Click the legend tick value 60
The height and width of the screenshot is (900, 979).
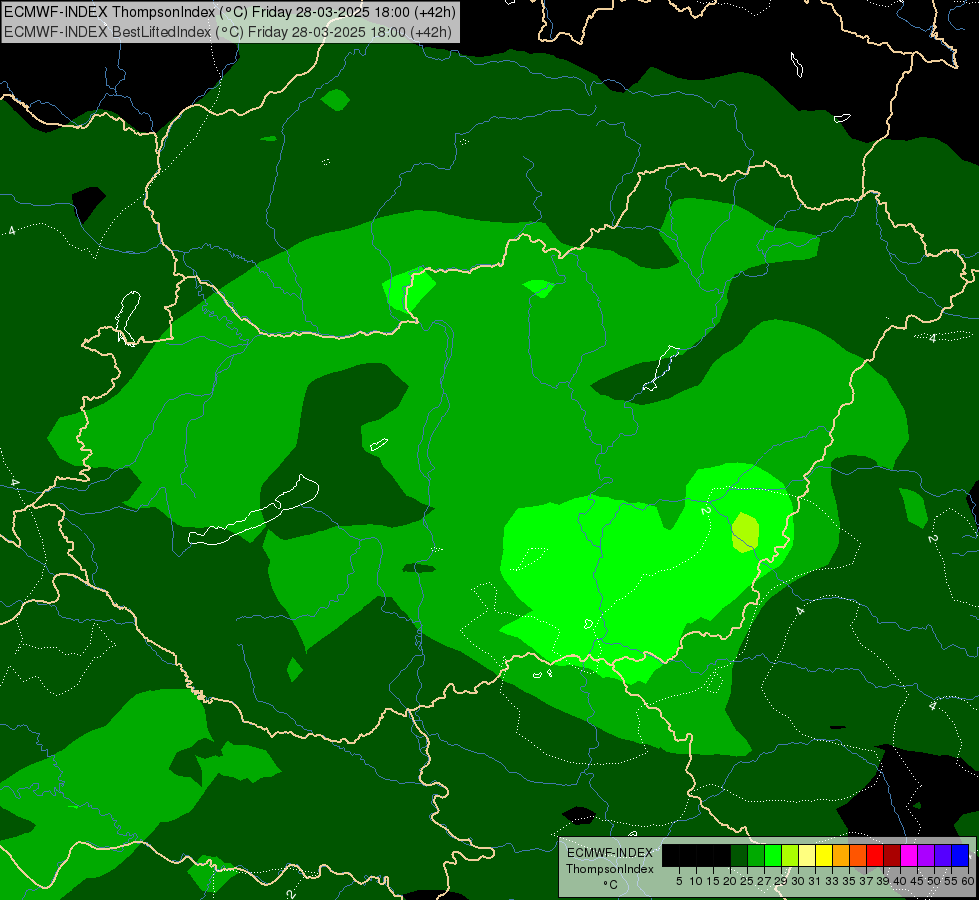968,881
